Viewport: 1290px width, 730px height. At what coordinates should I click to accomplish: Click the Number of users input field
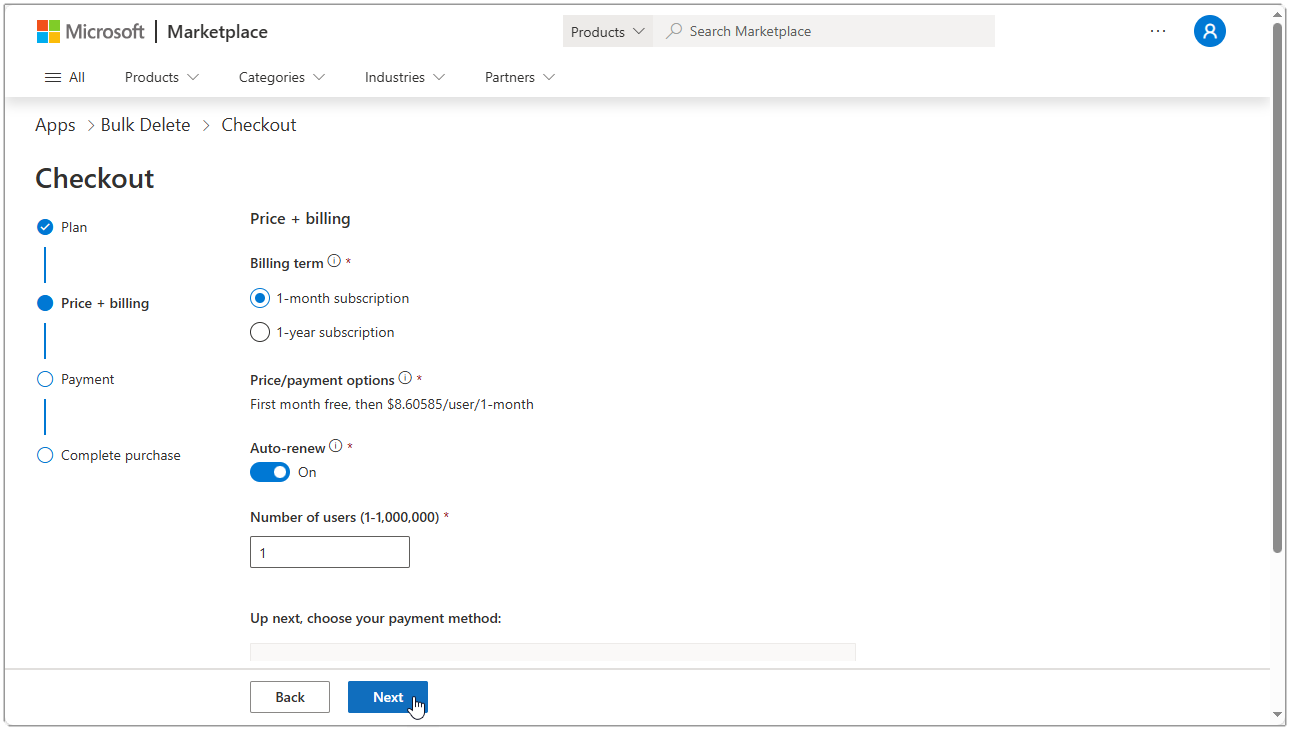329,551
